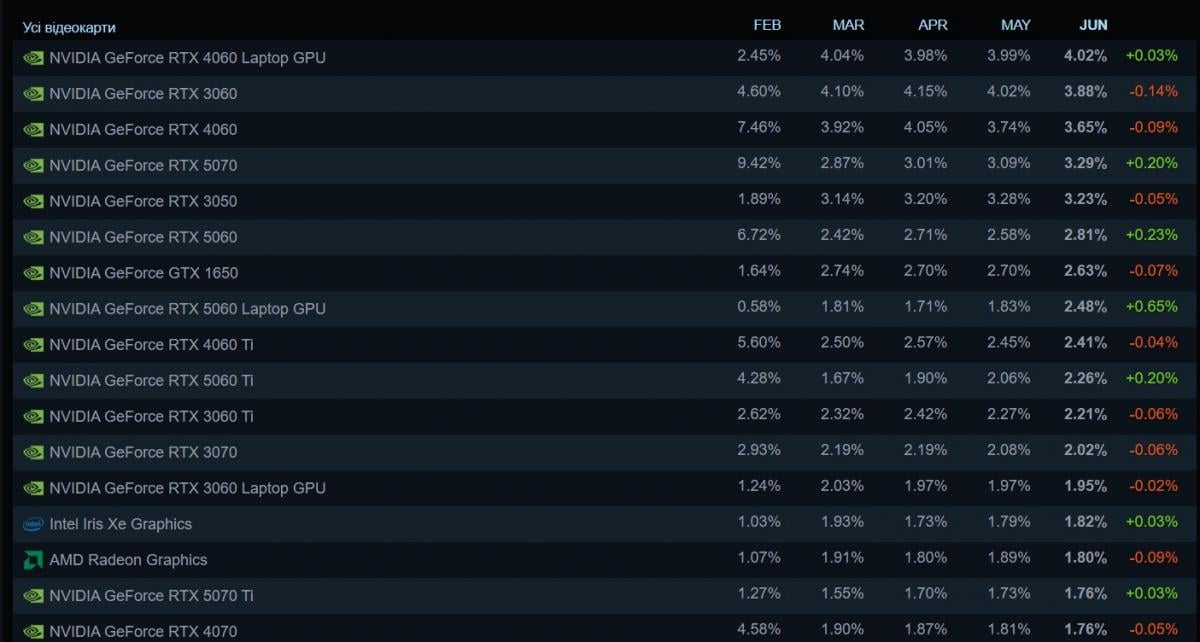
Task: Click the +0.65% change for RTX 5060 Laptop
Action: click(1151, 307)
